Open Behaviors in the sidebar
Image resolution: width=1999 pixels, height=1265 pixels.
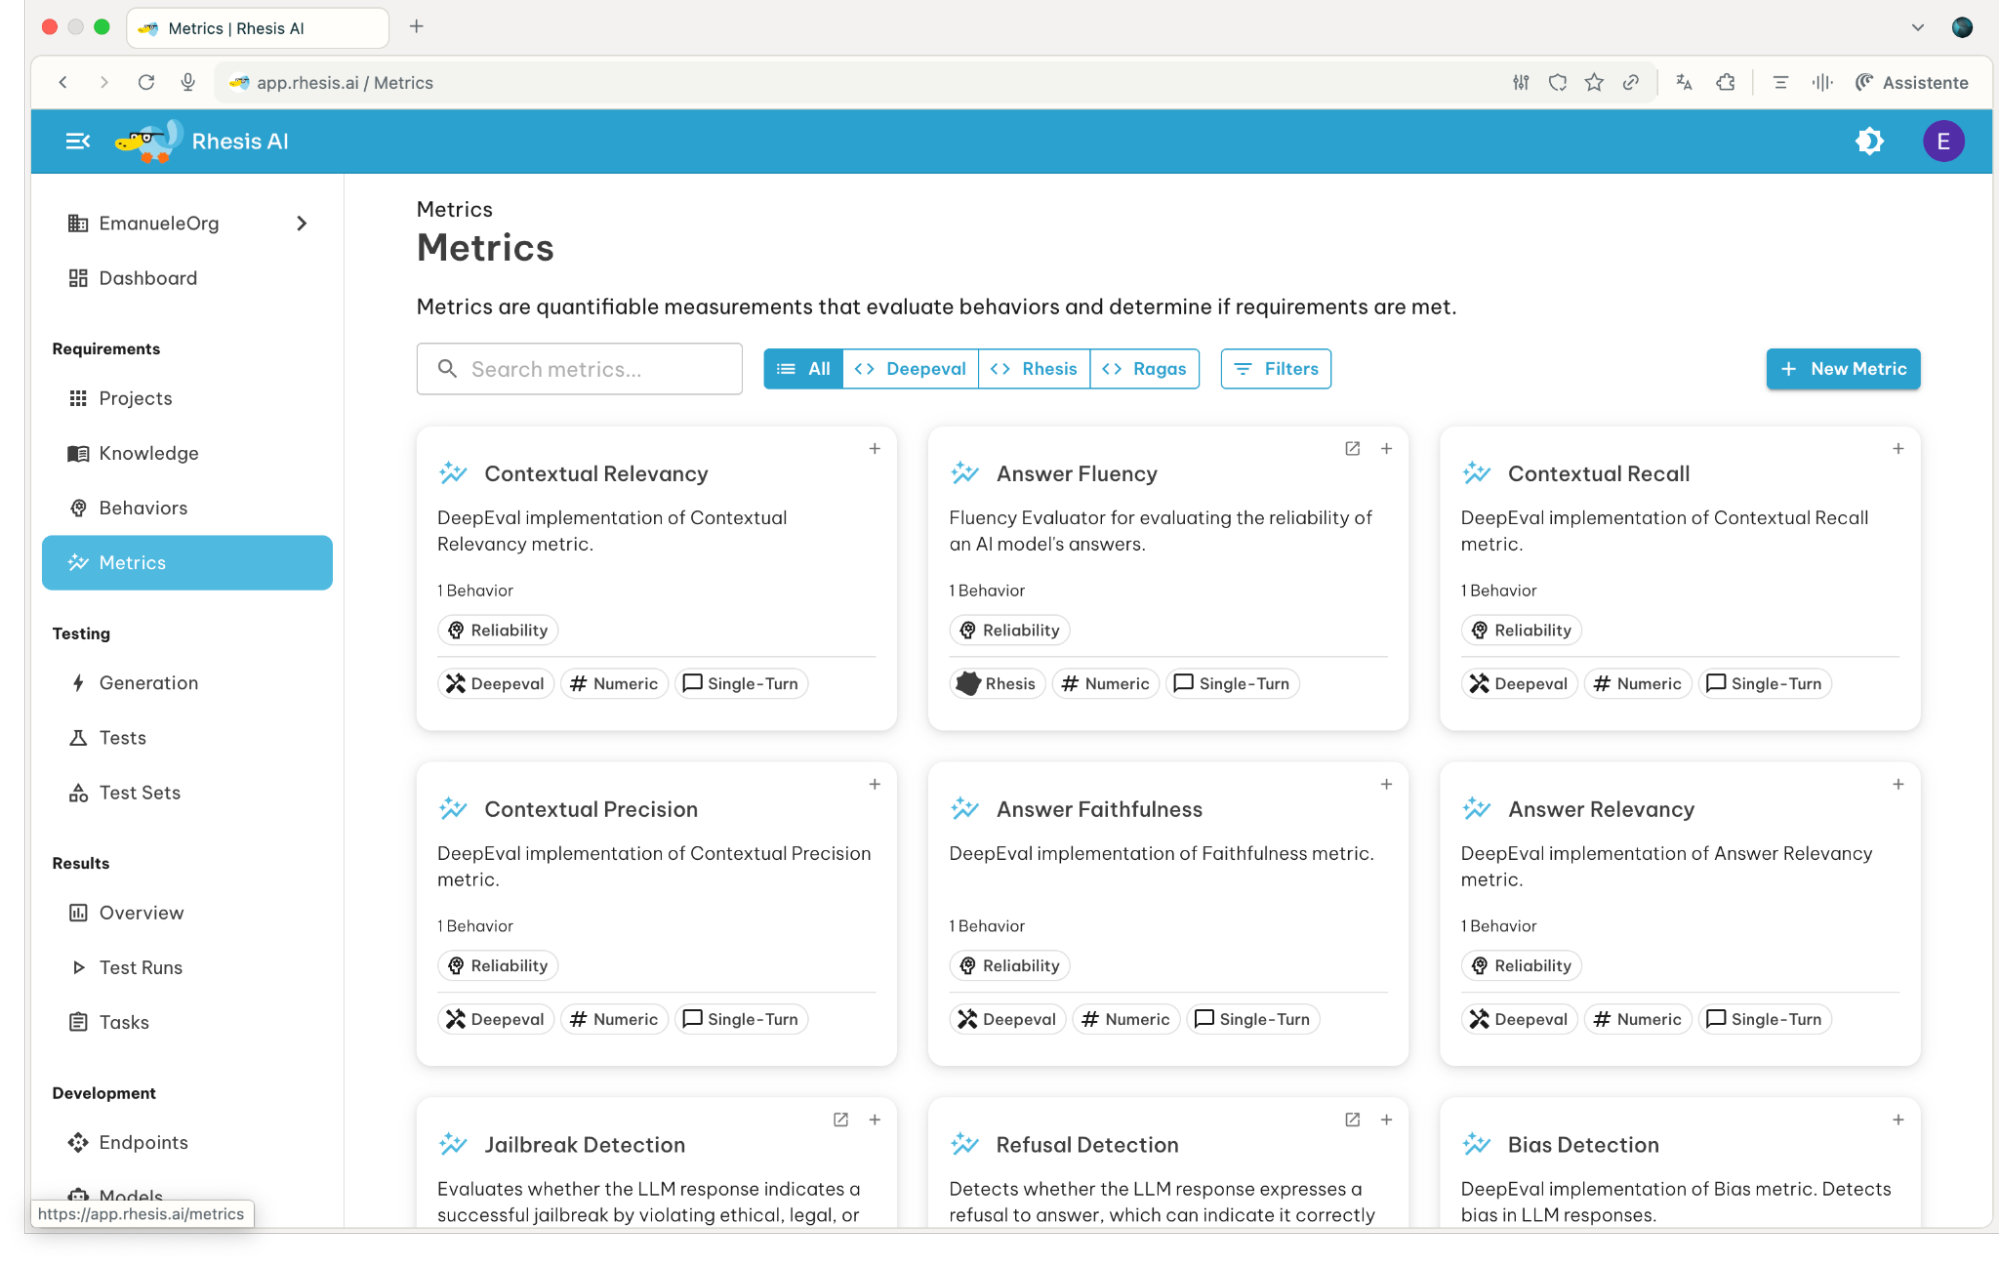143,508
